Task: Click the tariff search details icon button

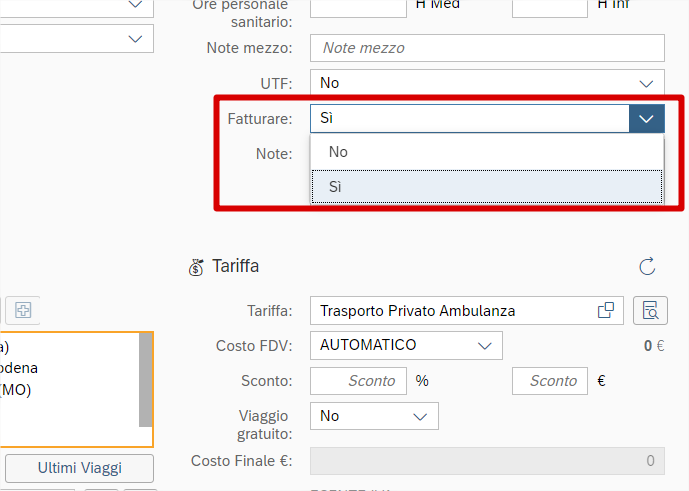Action: click(x=650, y=311)
